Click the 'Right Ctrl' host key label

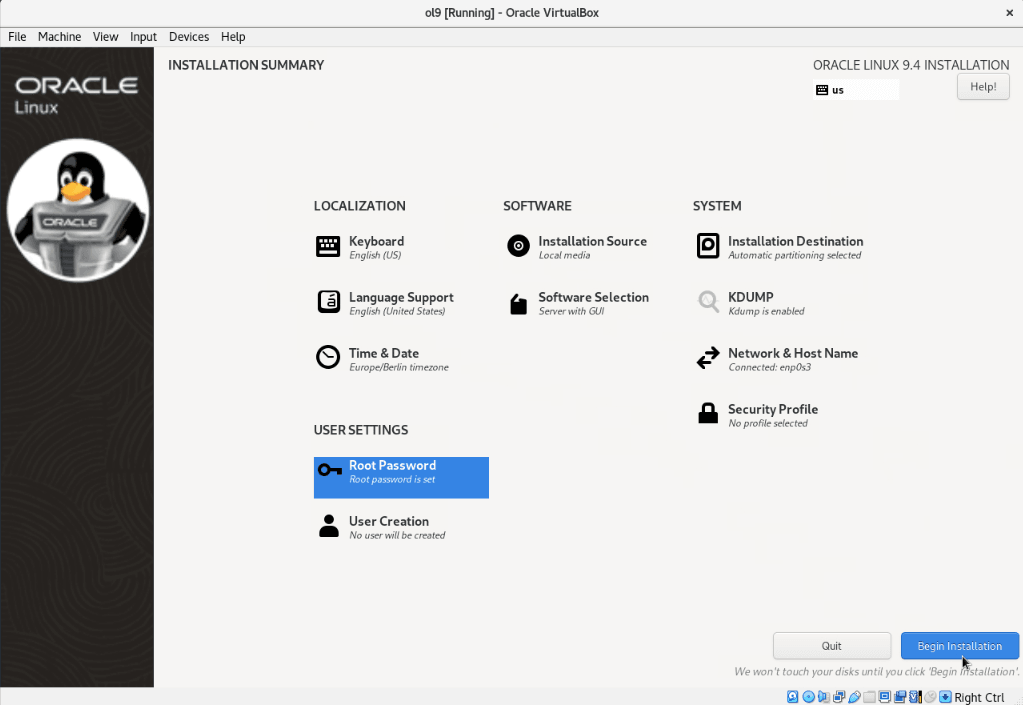[x=979, y=697]
